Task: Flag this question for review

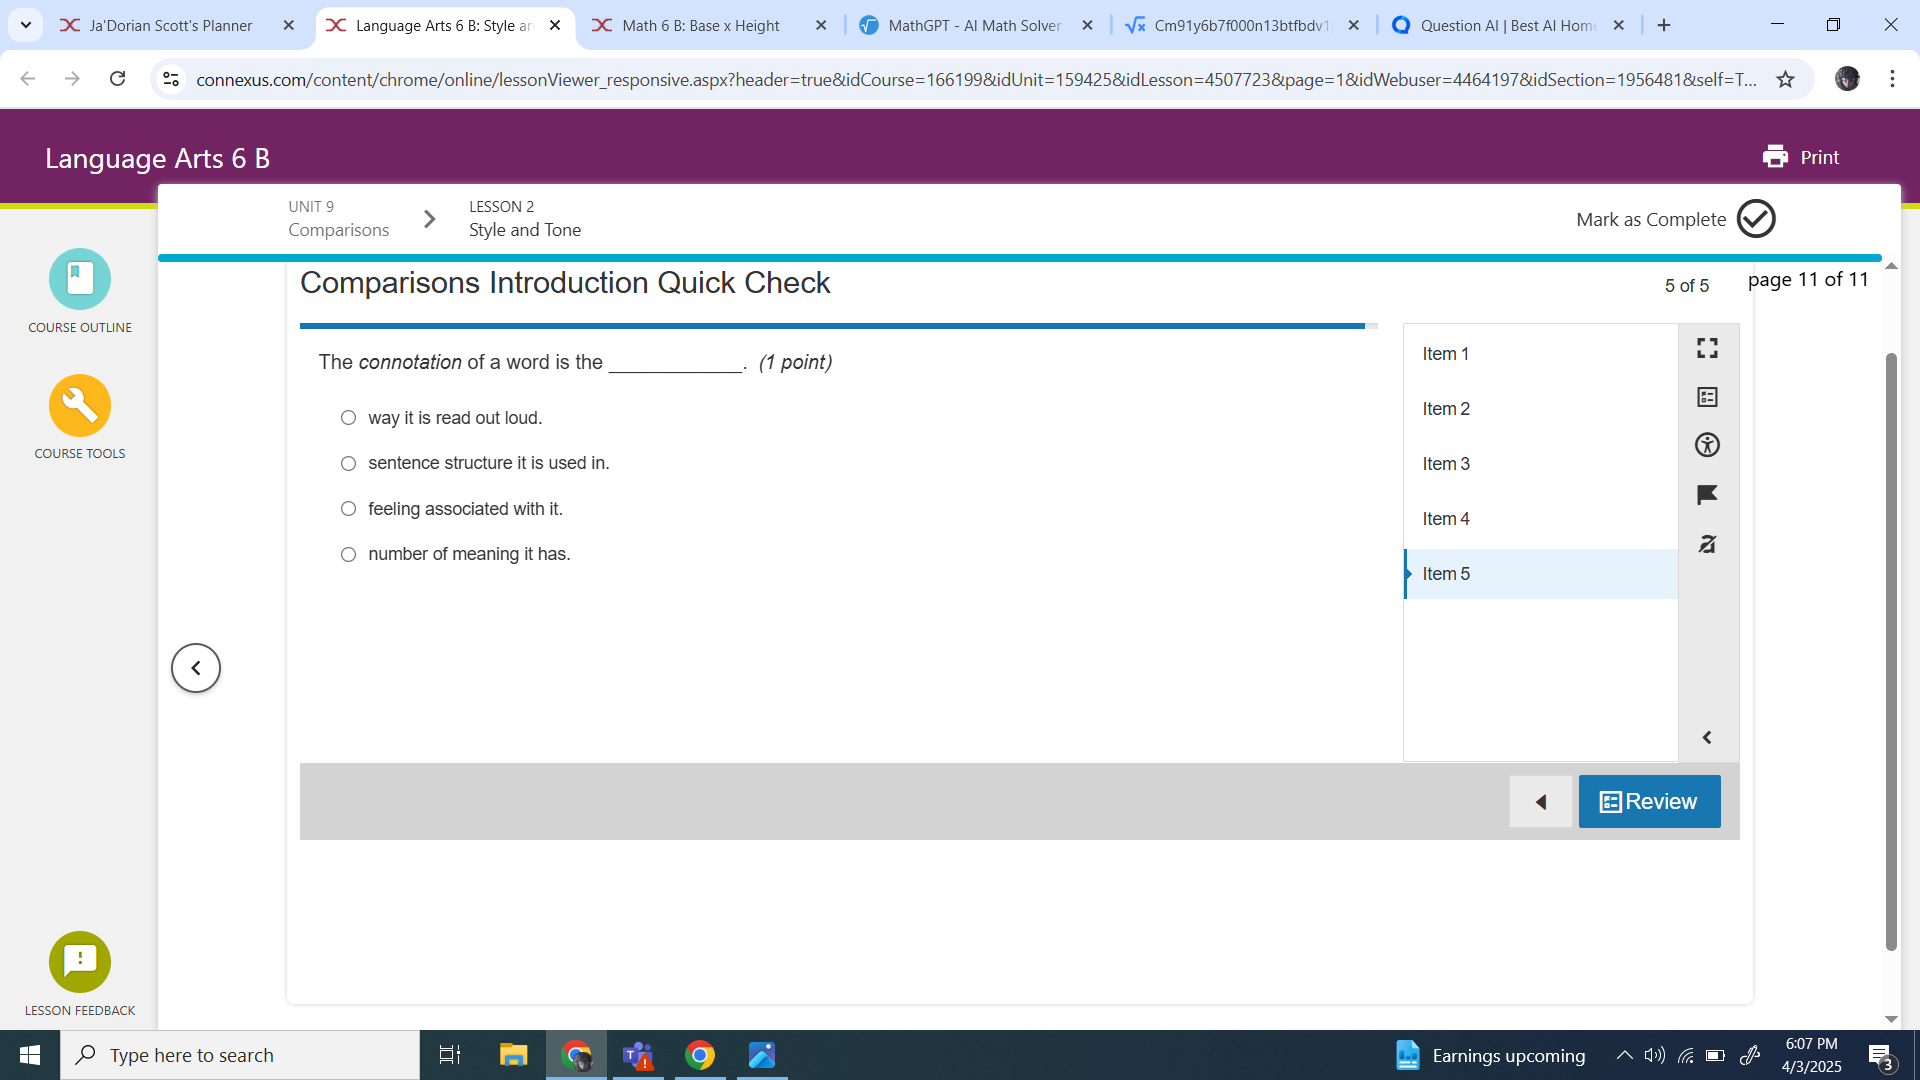Action: (x=1707, y=495)
